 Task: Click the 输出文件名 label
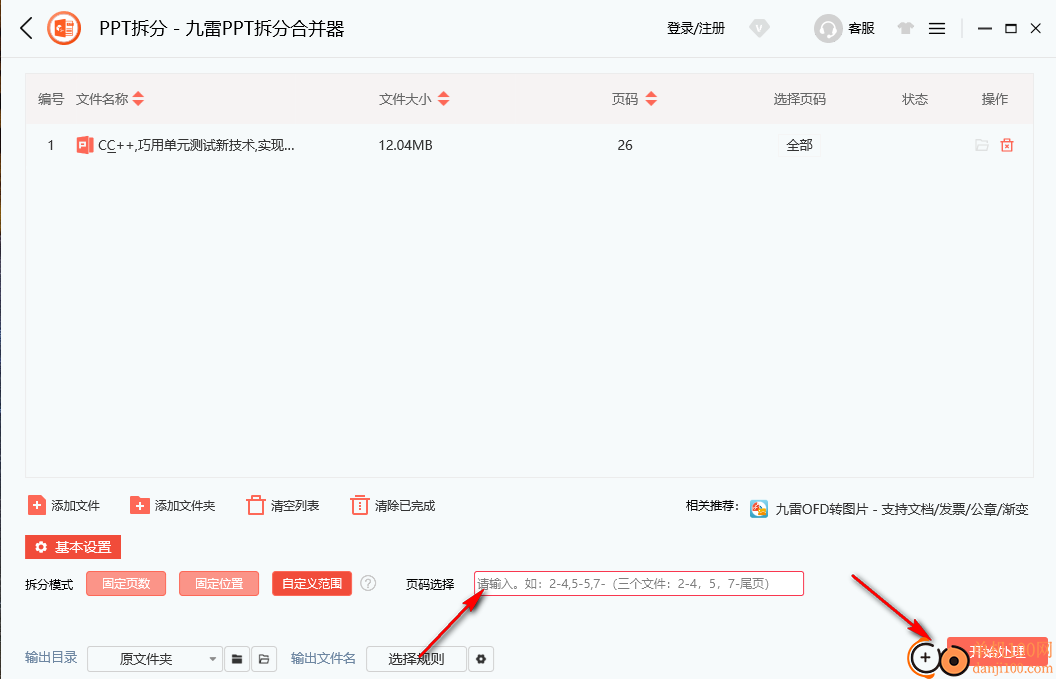click(x=323, y=657)
